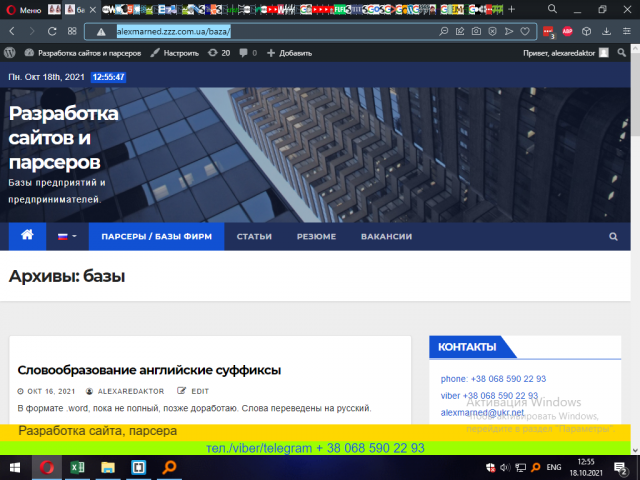Switch ENG keyboard language indicator

[x=554, y=467]
